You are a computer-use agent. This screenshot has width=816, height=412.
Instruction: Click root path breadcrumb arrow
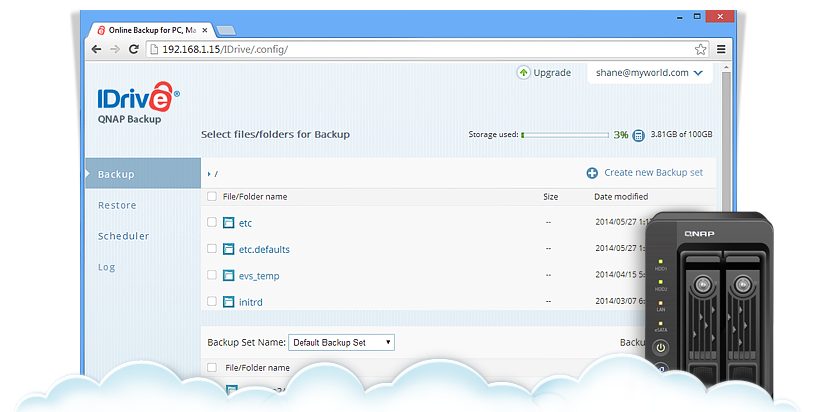click(209, 174)
